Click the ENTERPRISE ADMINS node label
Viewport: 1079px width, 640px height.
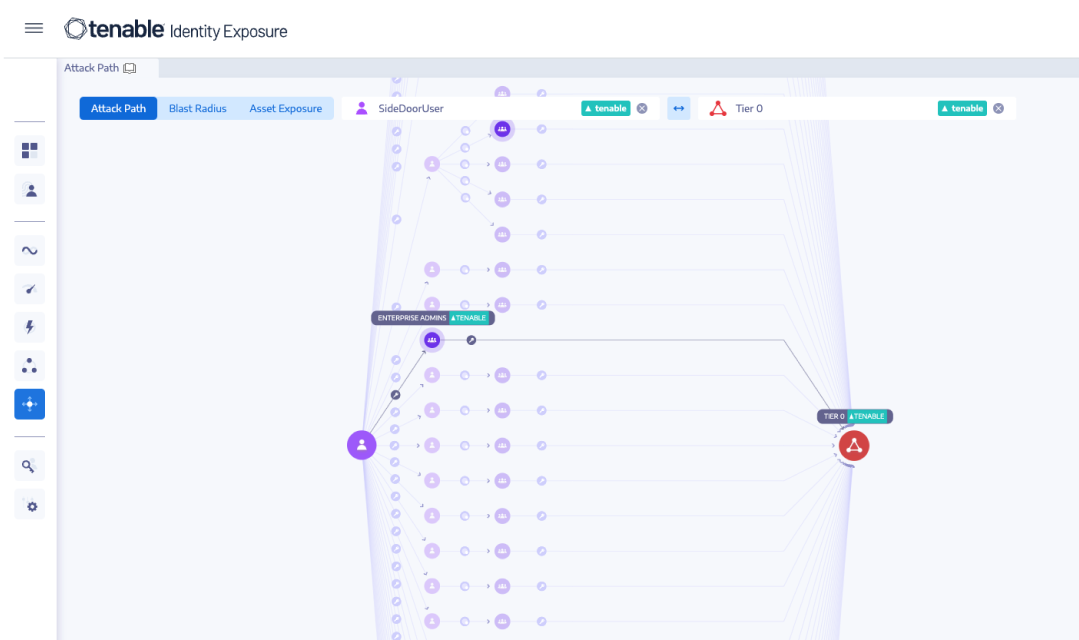pos(433,318)
